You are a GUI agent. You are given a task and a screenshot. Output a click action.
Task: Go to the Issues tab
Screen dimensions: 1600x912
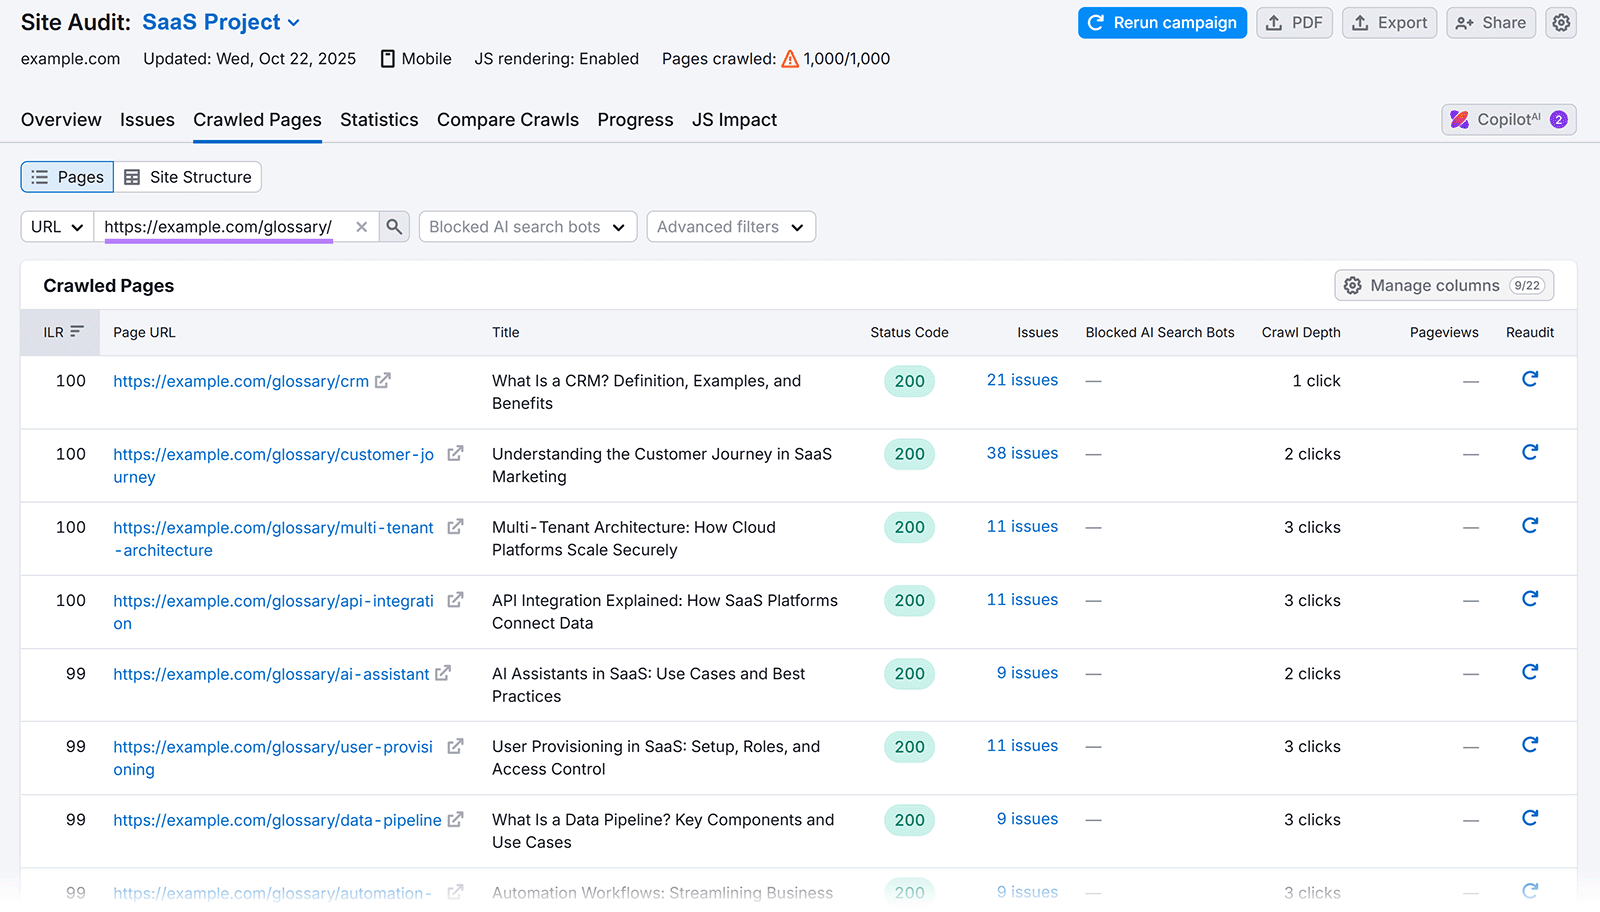147,120
